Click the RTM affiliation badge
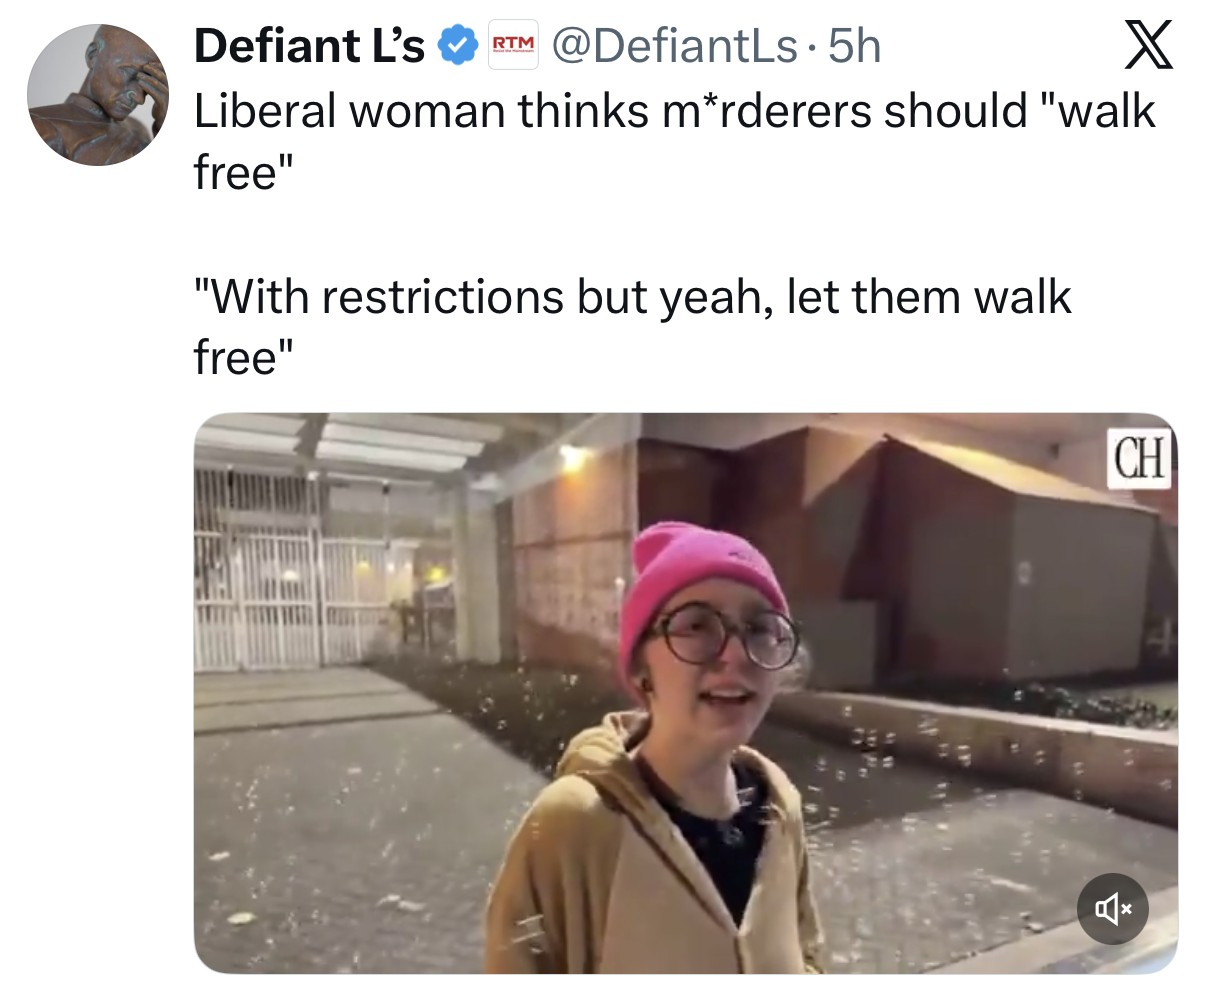 pyautogui.click(x=513, y=45)
